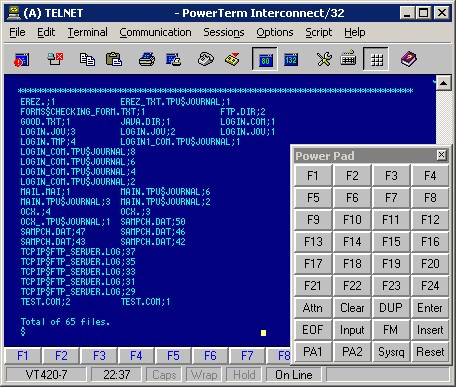Click the paste clipboard icon
The width and height of the screenshot is (456, 387).
pyautogui.click(x=114, y=60)
